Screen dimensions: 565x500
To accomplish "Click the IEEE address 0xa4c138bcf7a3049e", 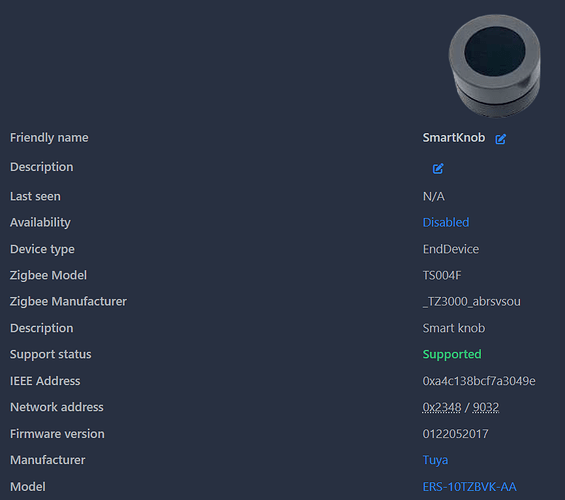I will pyautogui.click(x=479, y=381).
